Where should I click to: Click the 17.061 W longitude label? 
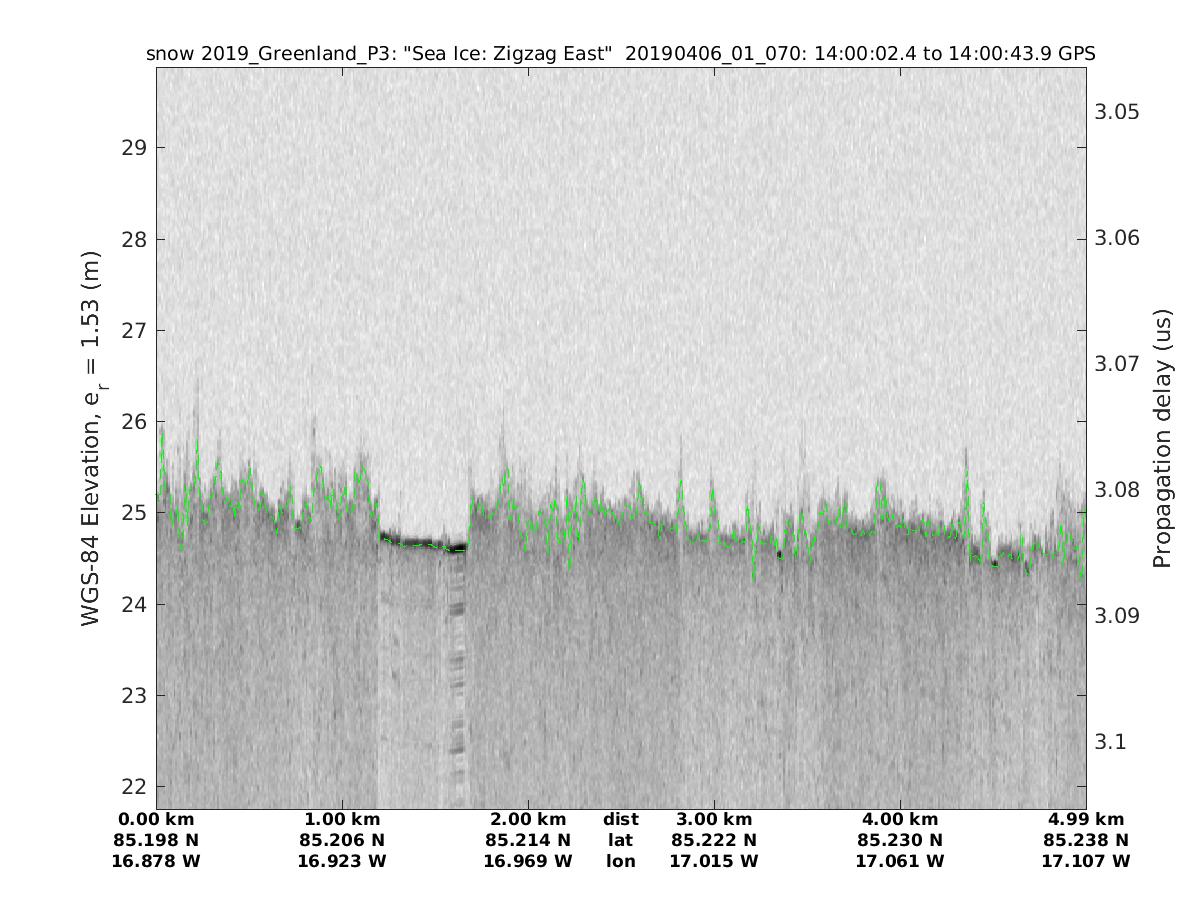900,861
